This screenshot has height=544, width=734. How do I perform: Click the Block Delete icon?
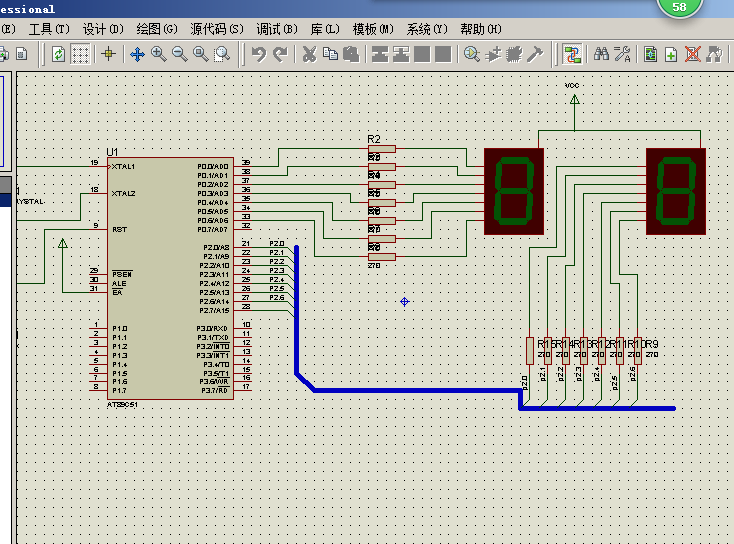pyautogui.click(x=443, y=54)
